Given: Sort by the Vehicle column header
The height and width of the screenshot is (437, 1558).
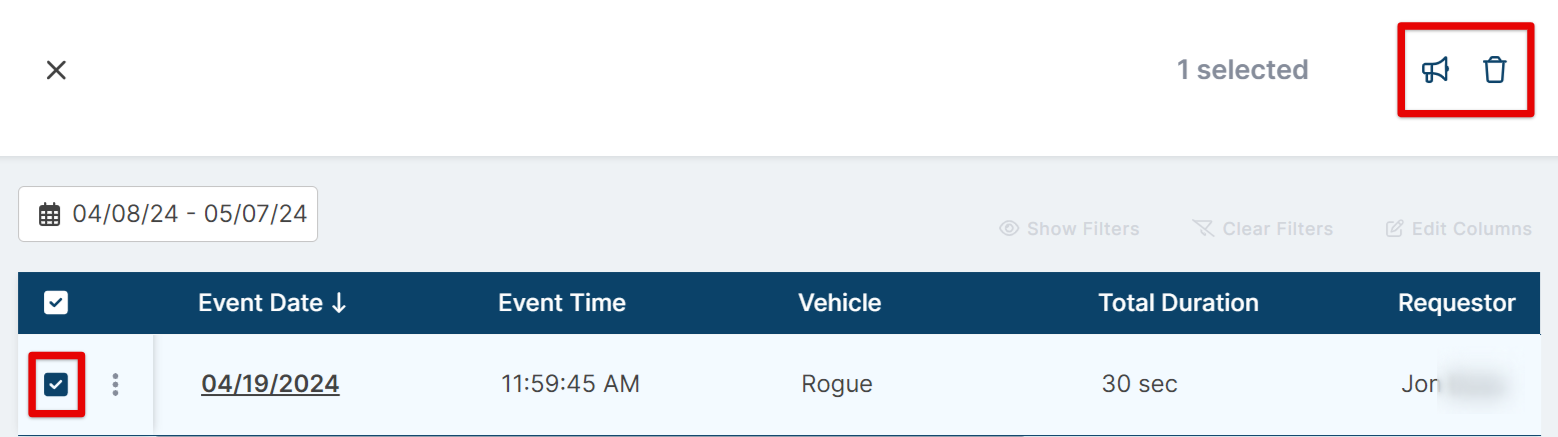Looking at the screenshot, I should 839,303.
